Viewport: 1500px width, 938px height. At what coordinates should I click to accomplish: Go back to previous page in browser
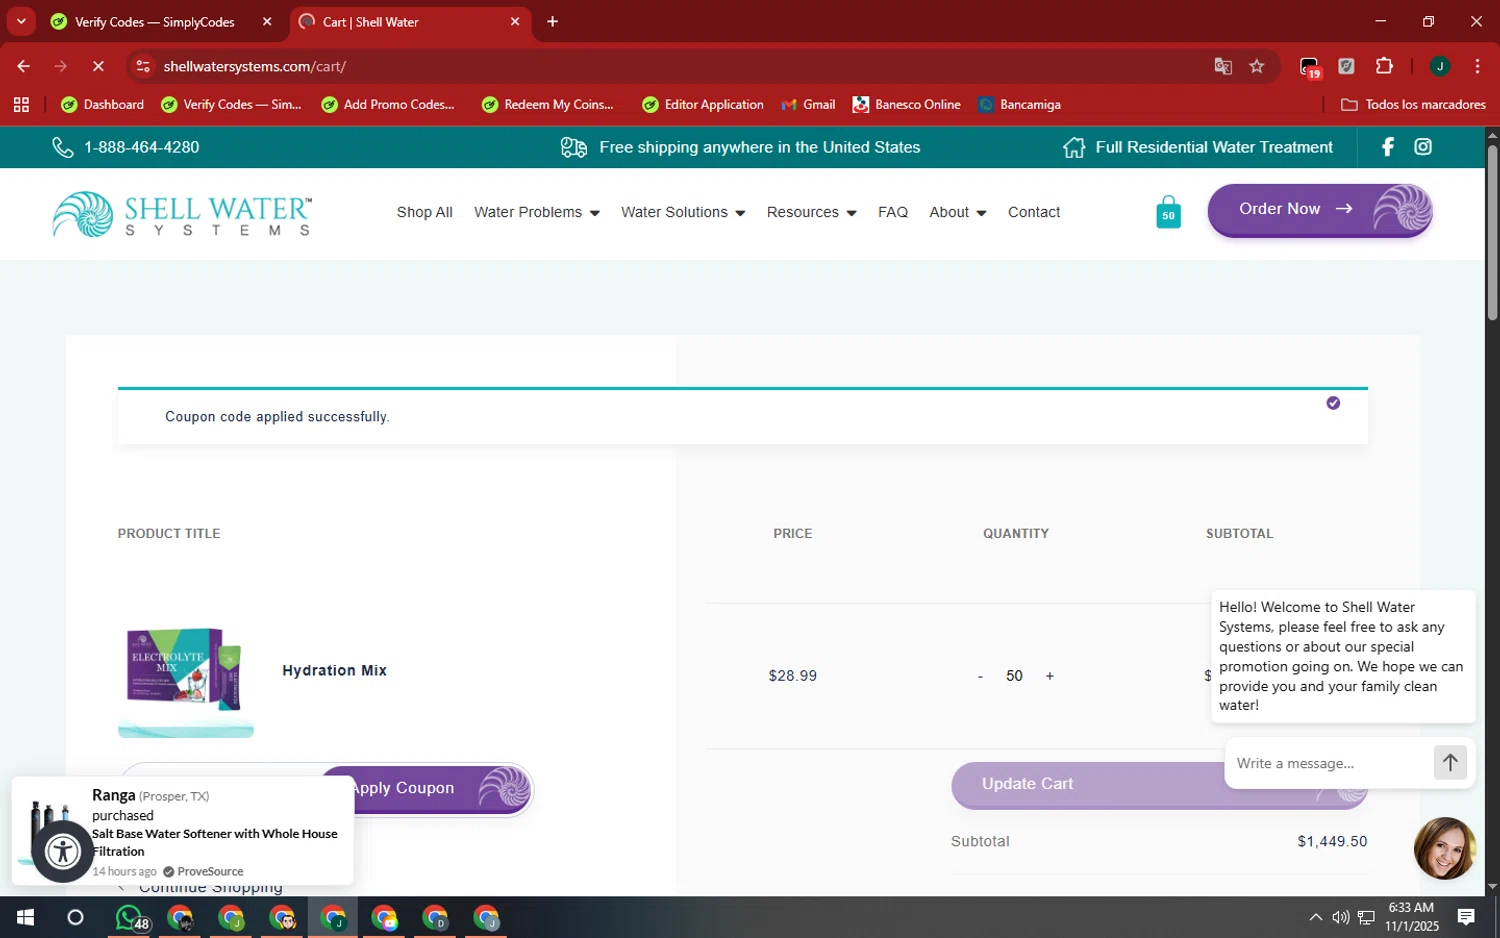(23, 66)
